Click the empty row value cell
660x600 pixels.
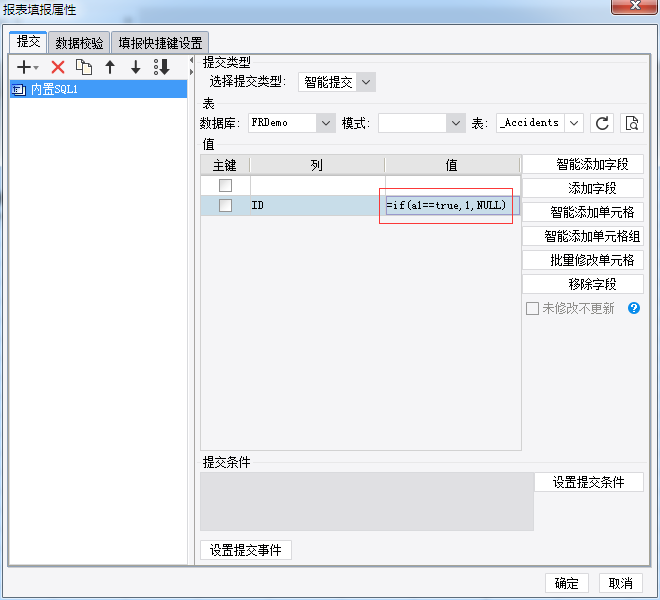[x=452, y=185]
